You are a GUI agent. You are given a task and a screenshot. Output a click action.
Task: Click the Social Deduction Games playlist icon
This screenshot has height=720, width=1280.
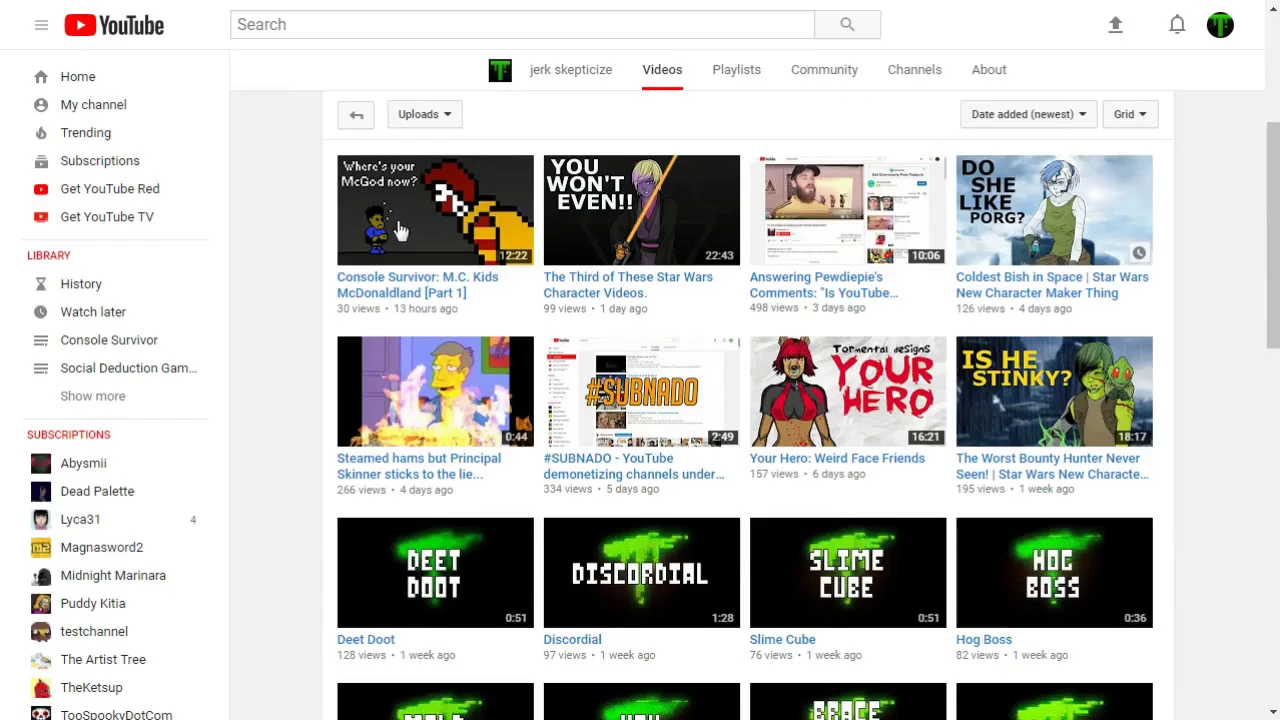[41, 368]
